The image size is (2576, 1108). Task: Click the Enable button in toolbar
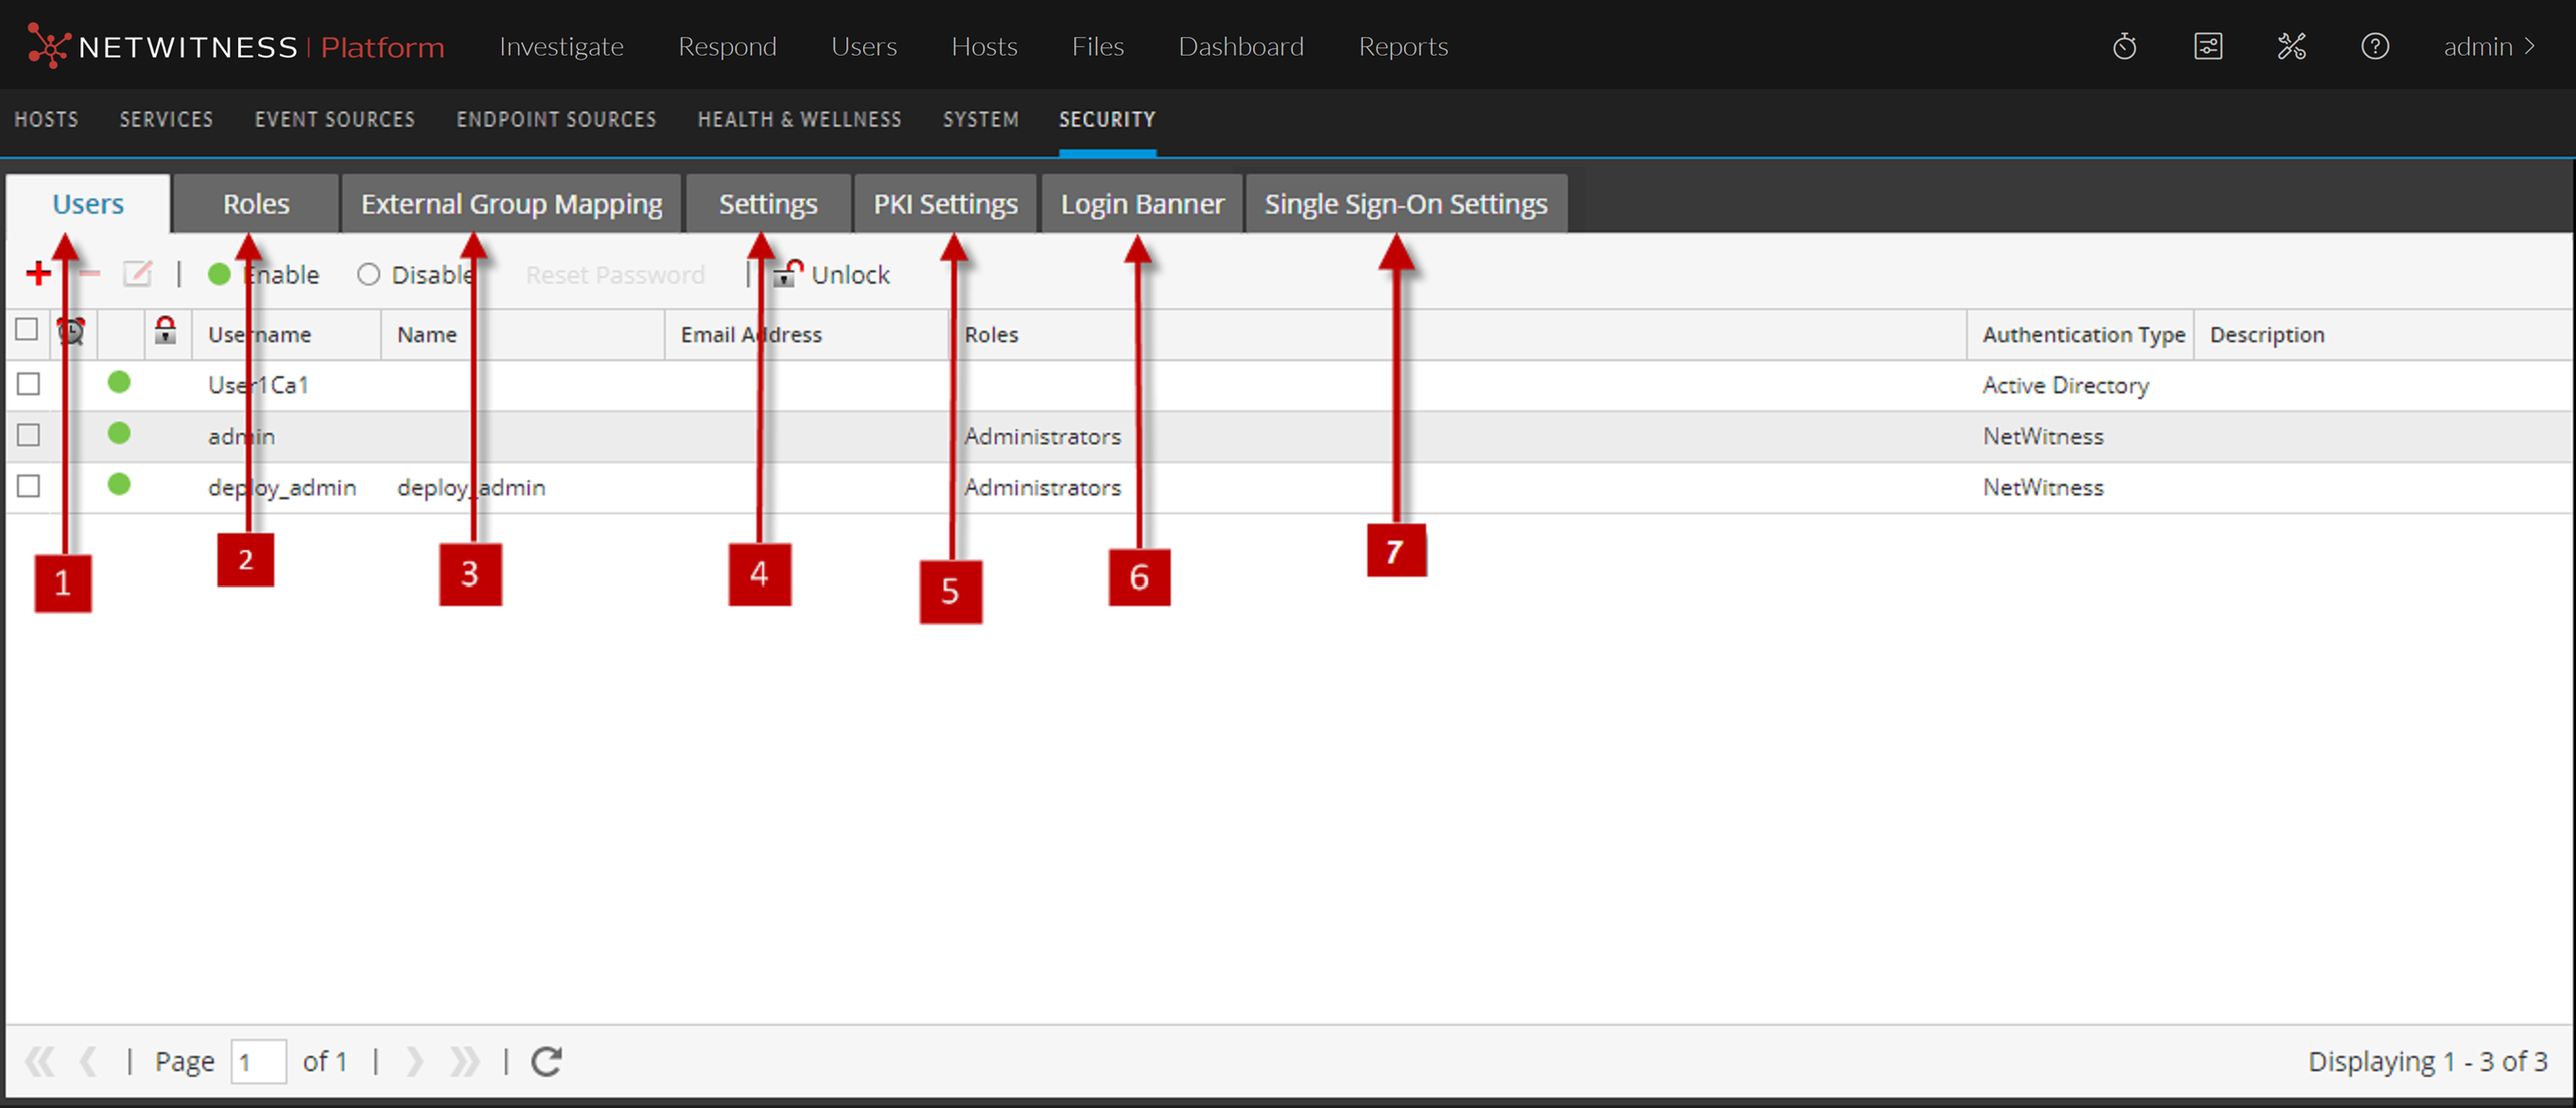pos(265,274)
